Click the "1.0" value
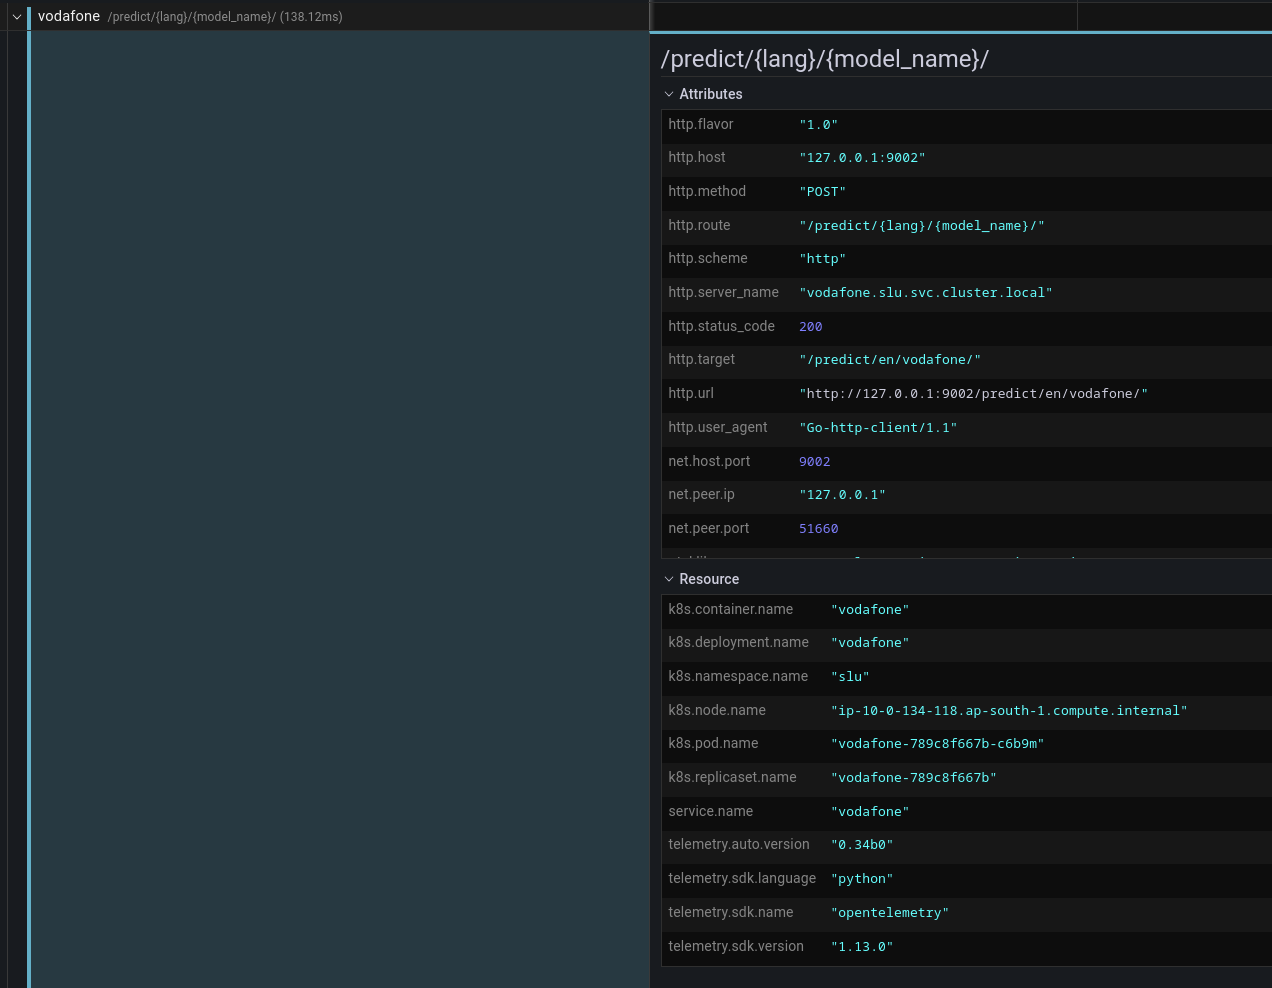Image resolution: width=1272 pixels, height=988 pixels. point(818,125)
